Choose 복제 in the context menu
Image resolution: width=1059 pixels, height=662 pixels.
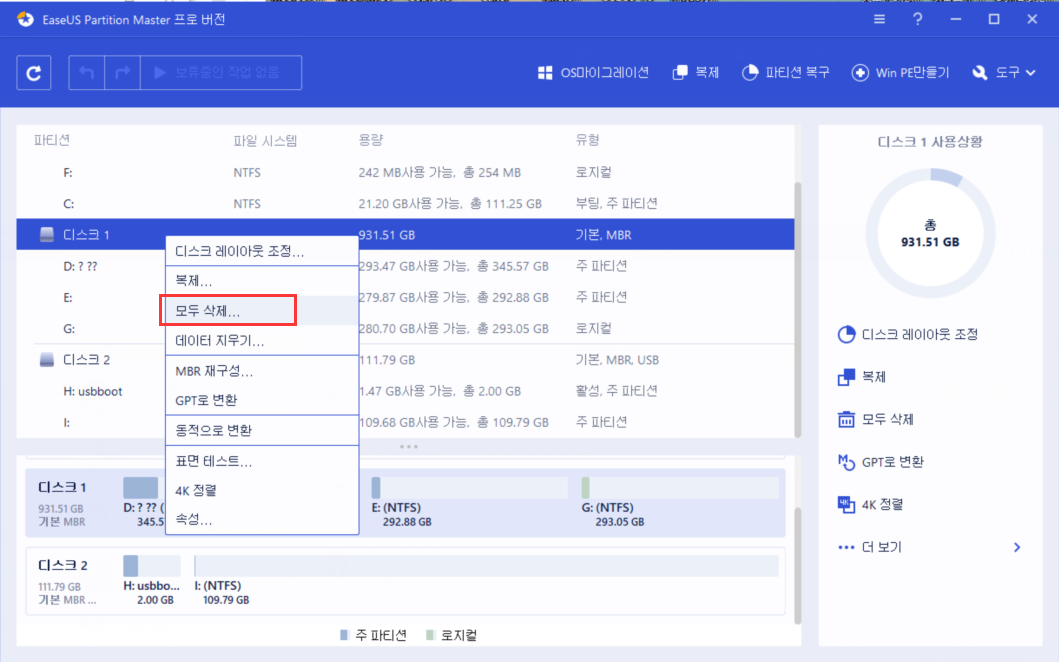(262, 281)
